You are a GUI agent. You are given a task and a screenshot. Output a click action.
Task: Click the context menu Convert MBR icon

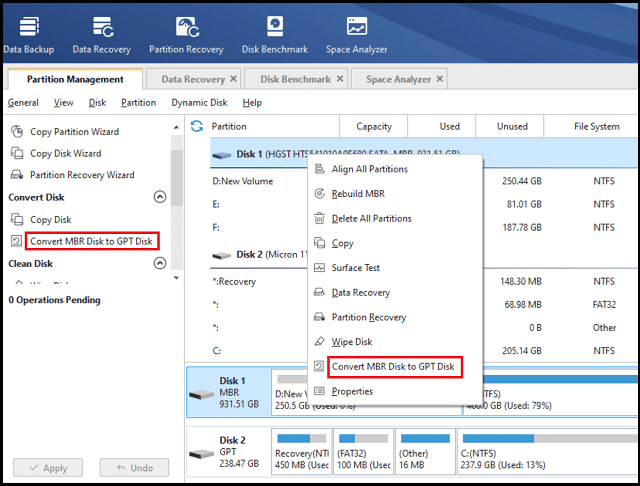319,366
